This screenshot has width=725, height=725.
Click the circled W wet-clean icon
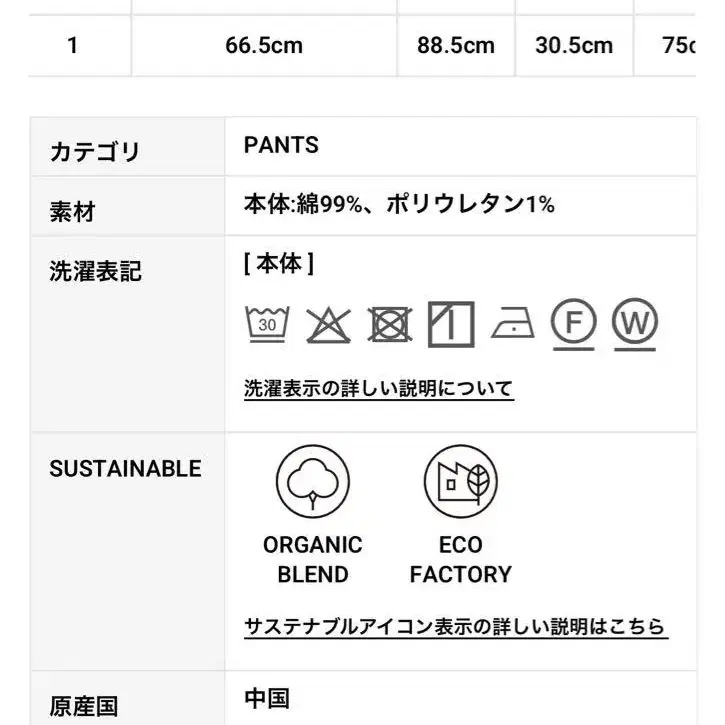coord(635,324)
